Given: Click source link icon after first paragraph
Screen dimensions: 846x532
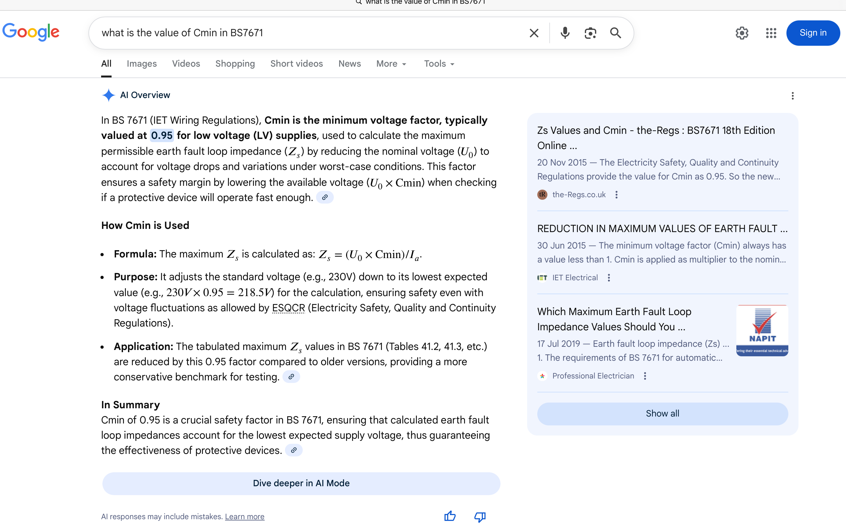Looking at the screenshot, I should tap(325, 198).
